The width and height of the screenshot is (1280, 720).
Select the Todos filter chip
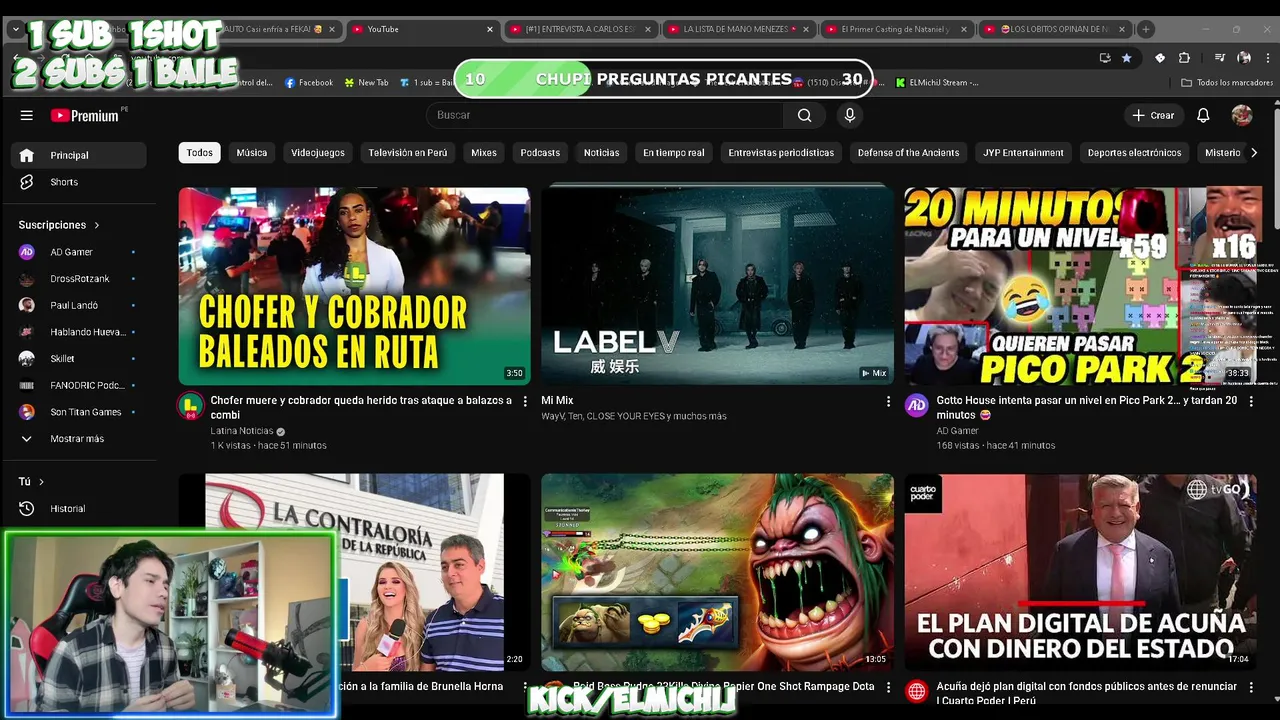pos(200,153)
